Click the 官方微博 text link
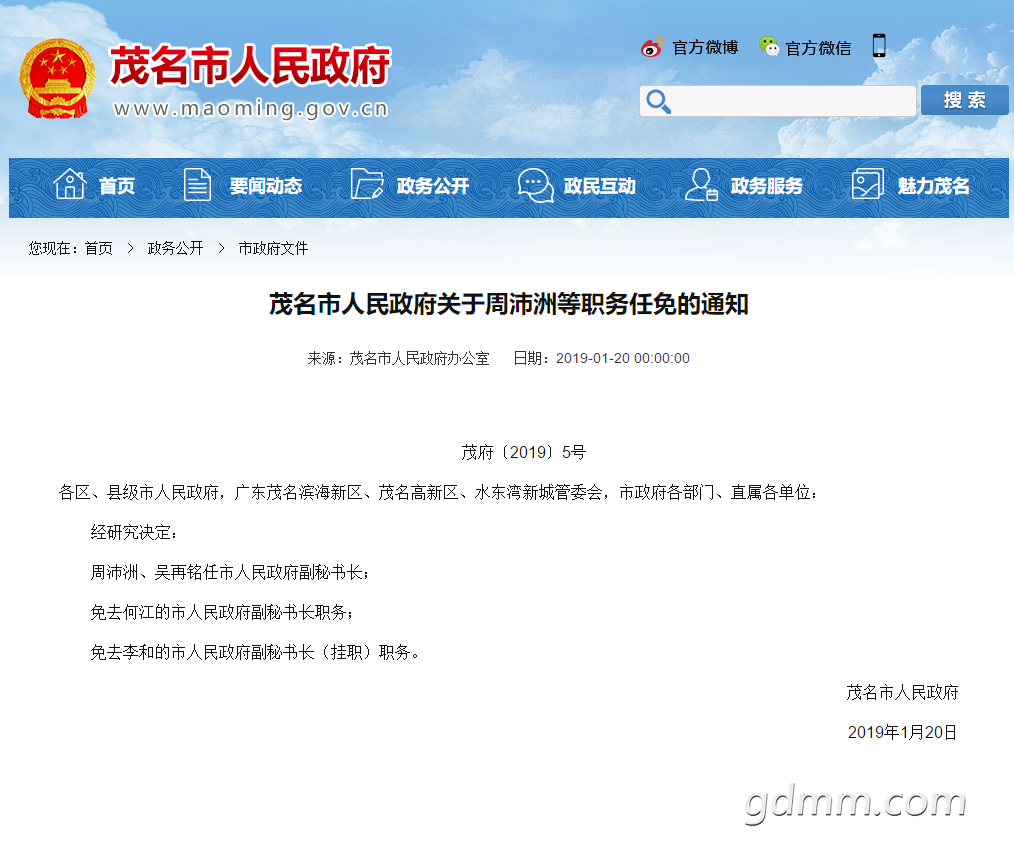 pos(705,48)
